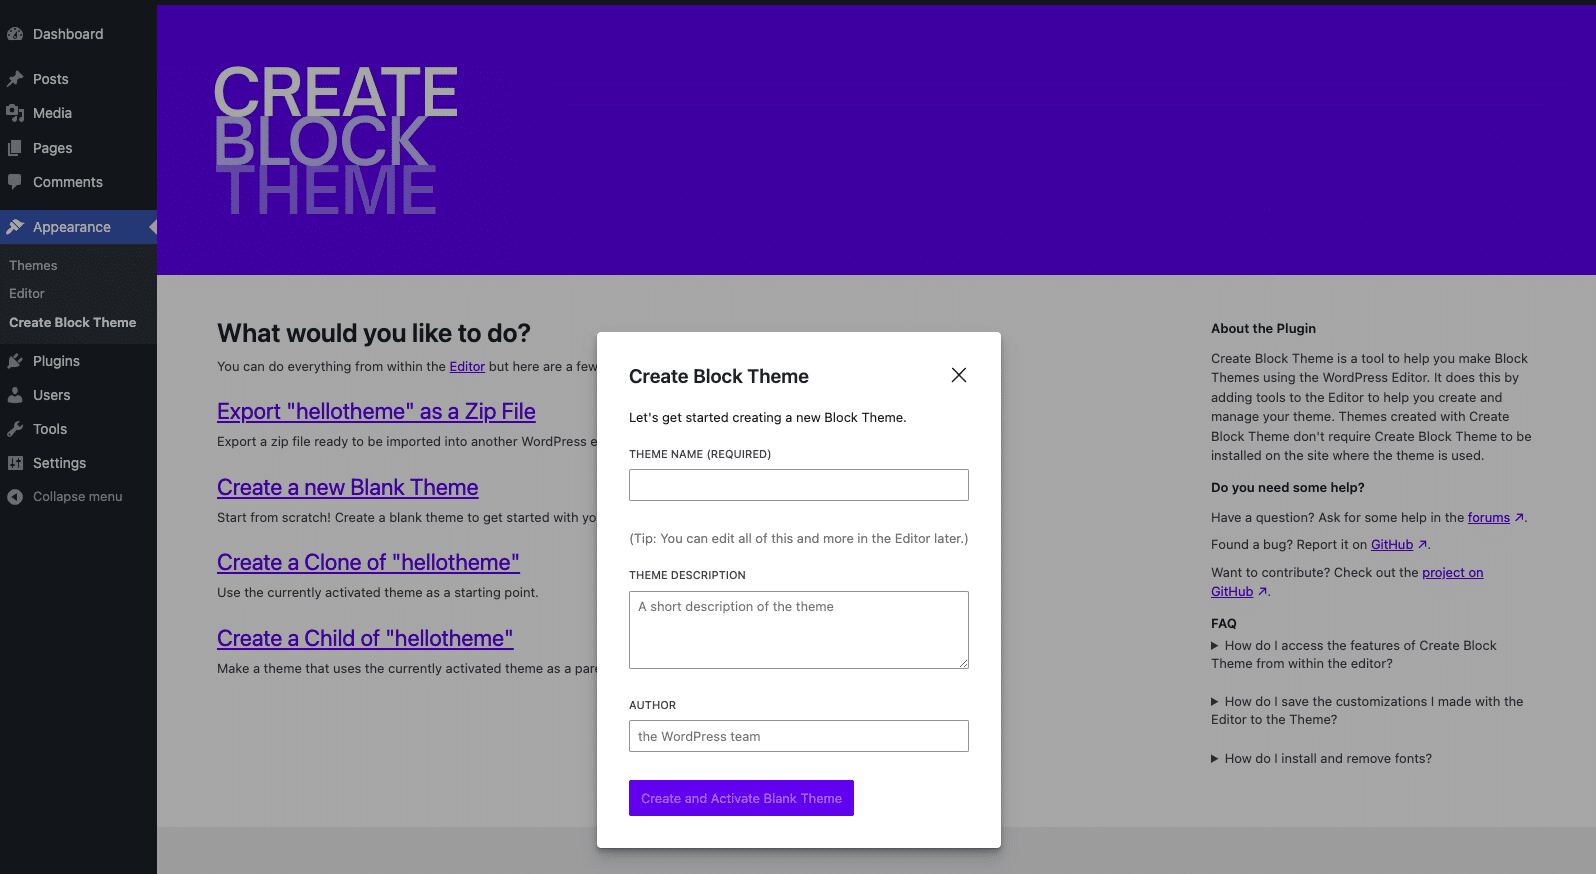Click the Collapse menu arrow icon
The image size is (1596, 874).
(14, 497)
